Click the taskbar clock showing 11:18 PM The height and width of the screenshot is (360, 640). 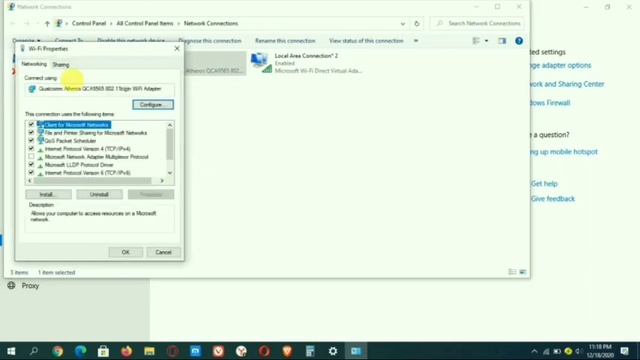click(x=600, y=351)
